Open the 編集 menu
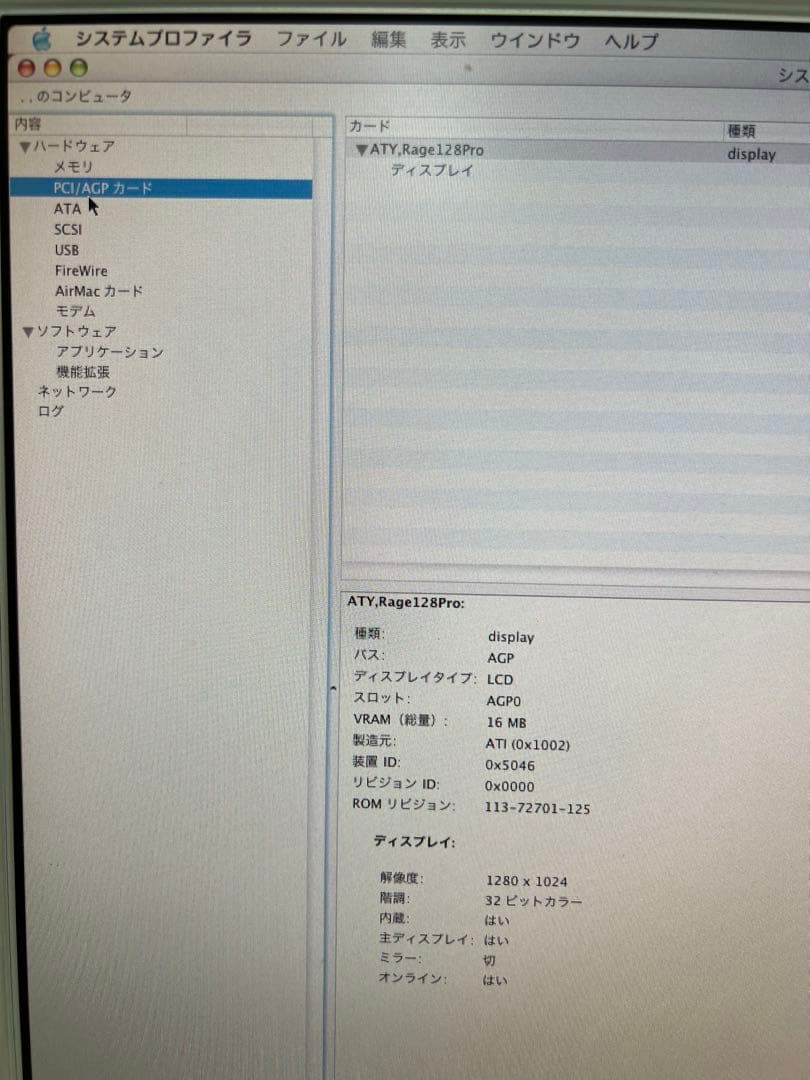 click(389, 40)
